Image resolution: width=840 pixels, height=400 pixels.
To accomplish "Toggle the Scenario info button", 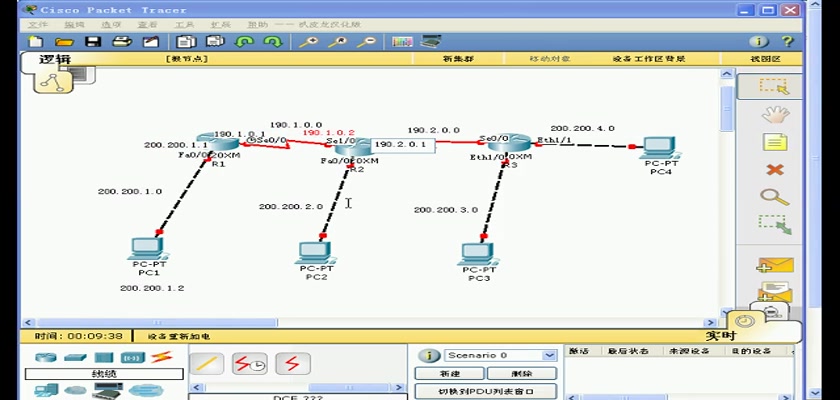I will tap(428, 355).
